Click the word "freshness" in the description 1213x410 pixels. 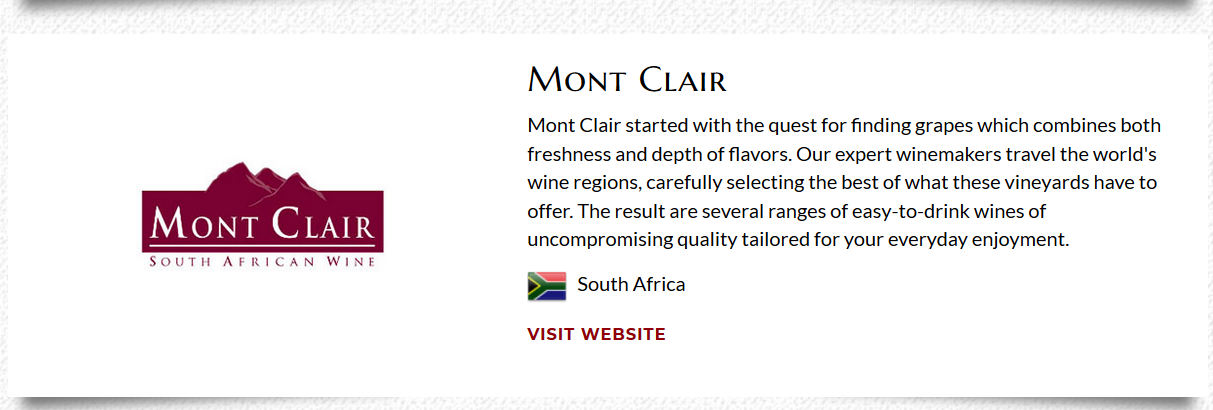point(569,154)
